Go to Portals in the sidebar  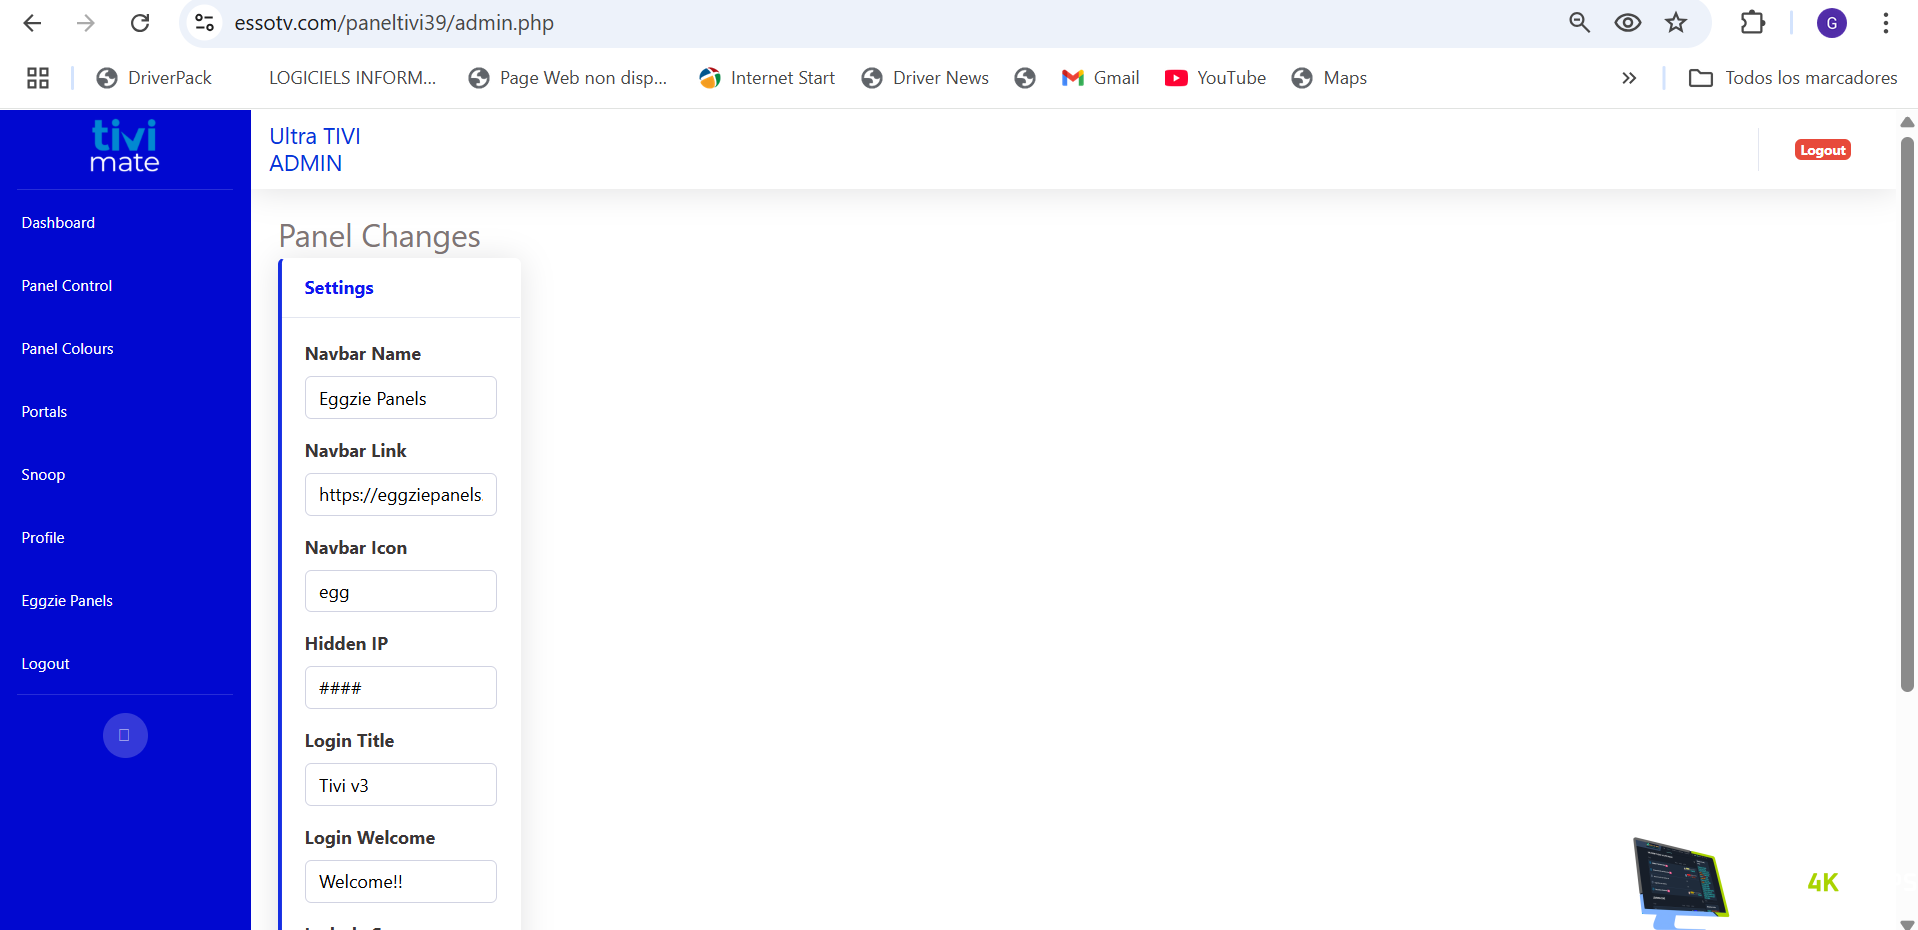[44, 412]
